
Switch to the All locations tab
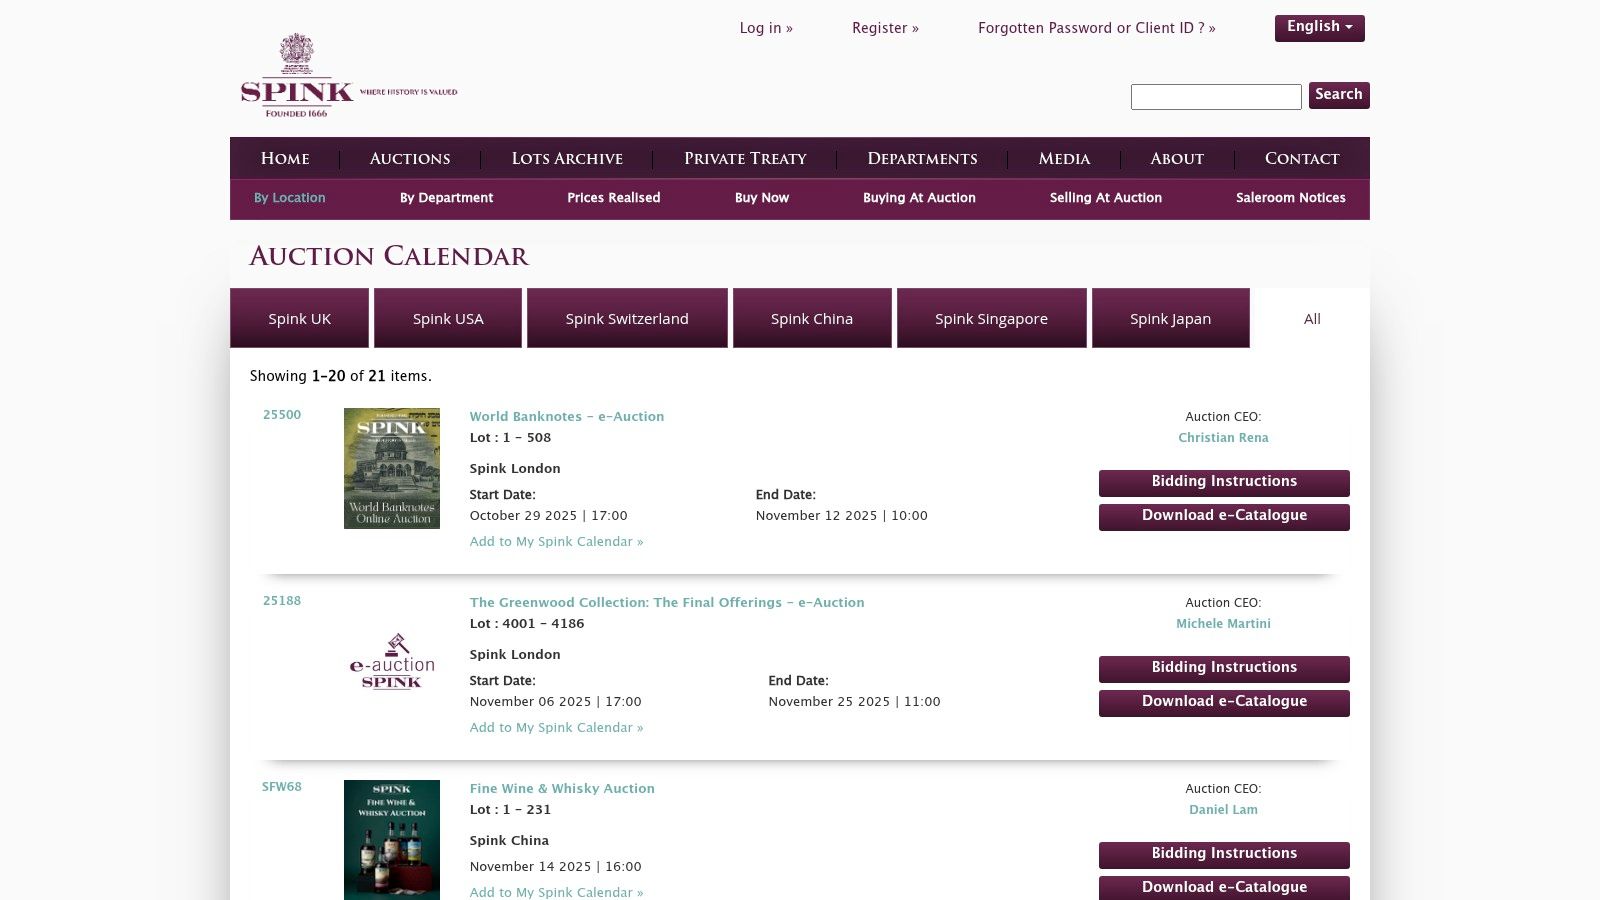tap(1312, 318)
